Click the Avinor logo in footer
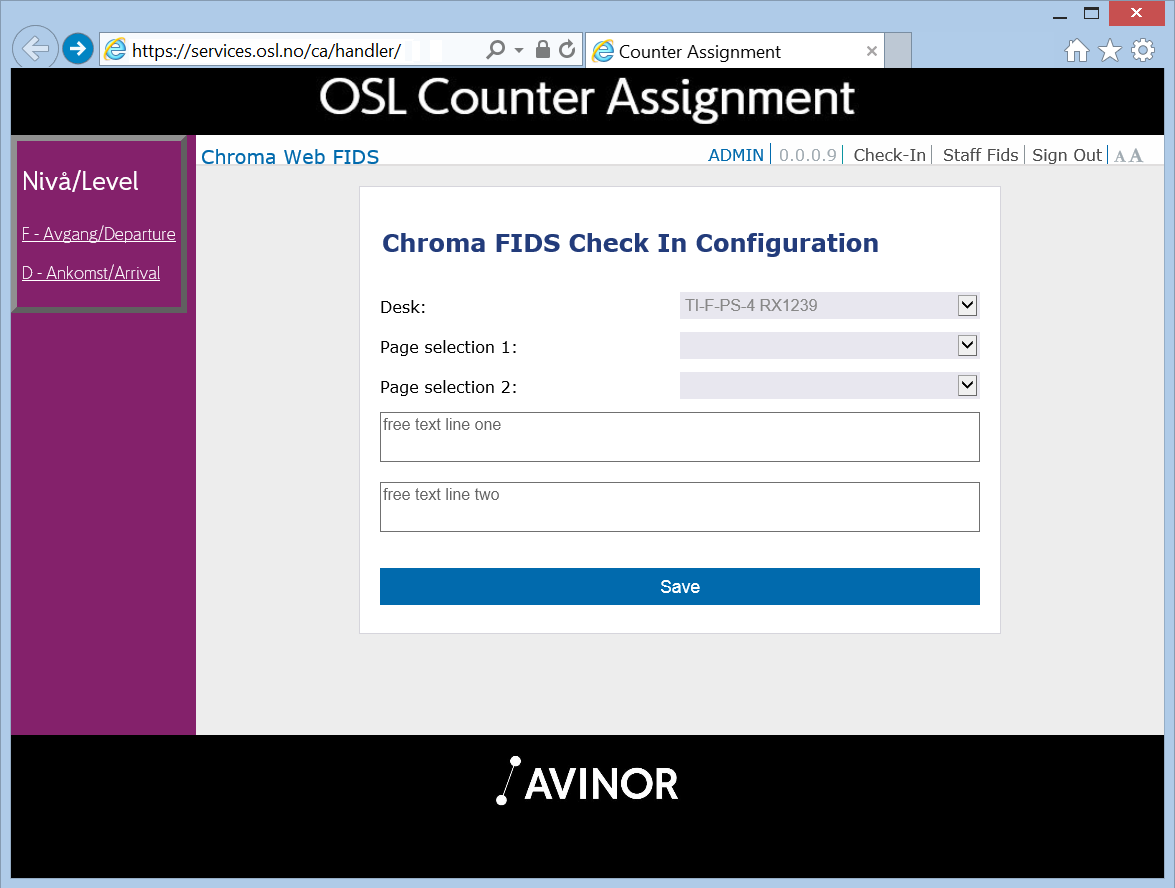 (588, 782)
